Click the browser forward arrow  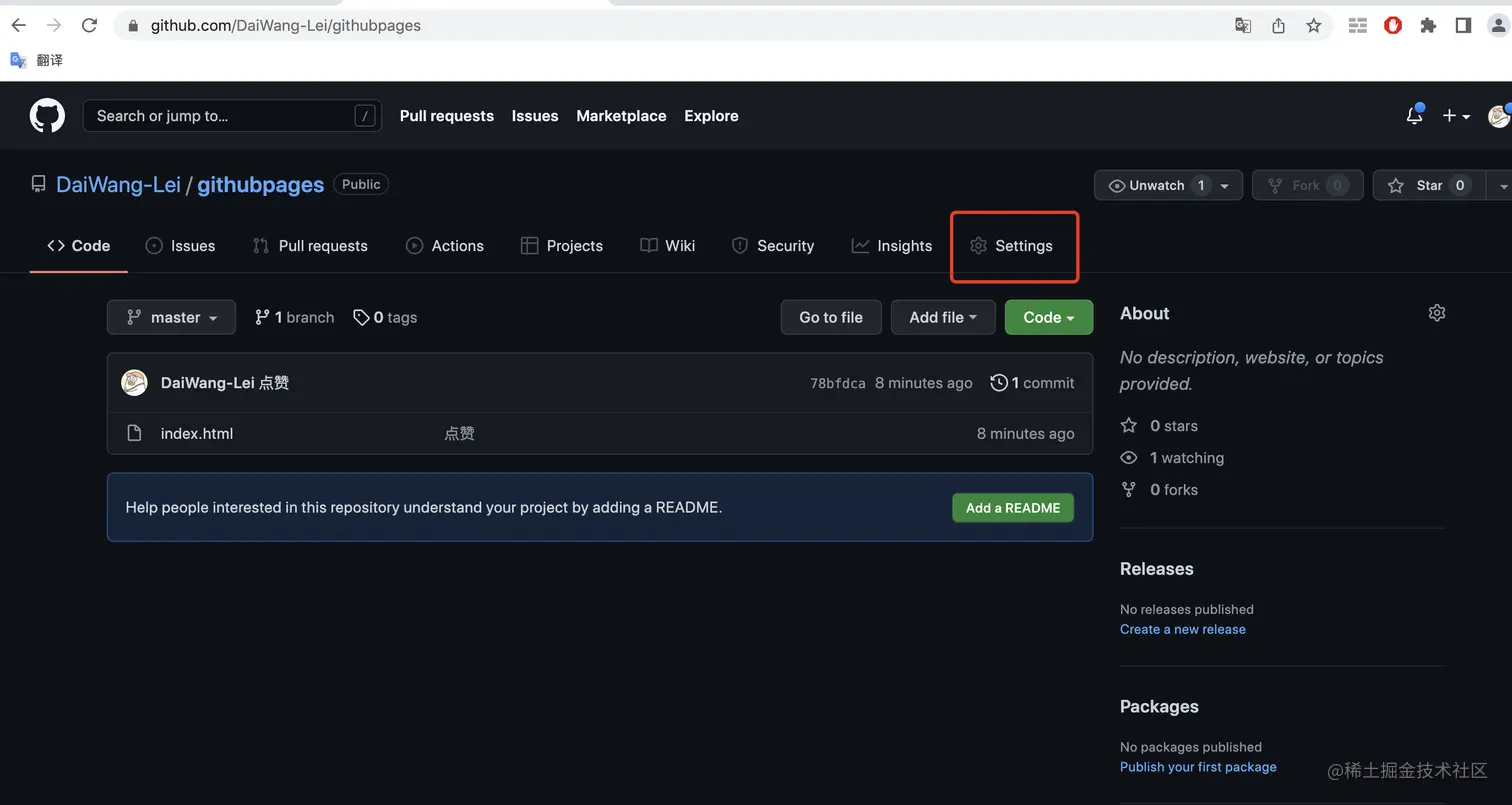point(54,25)
